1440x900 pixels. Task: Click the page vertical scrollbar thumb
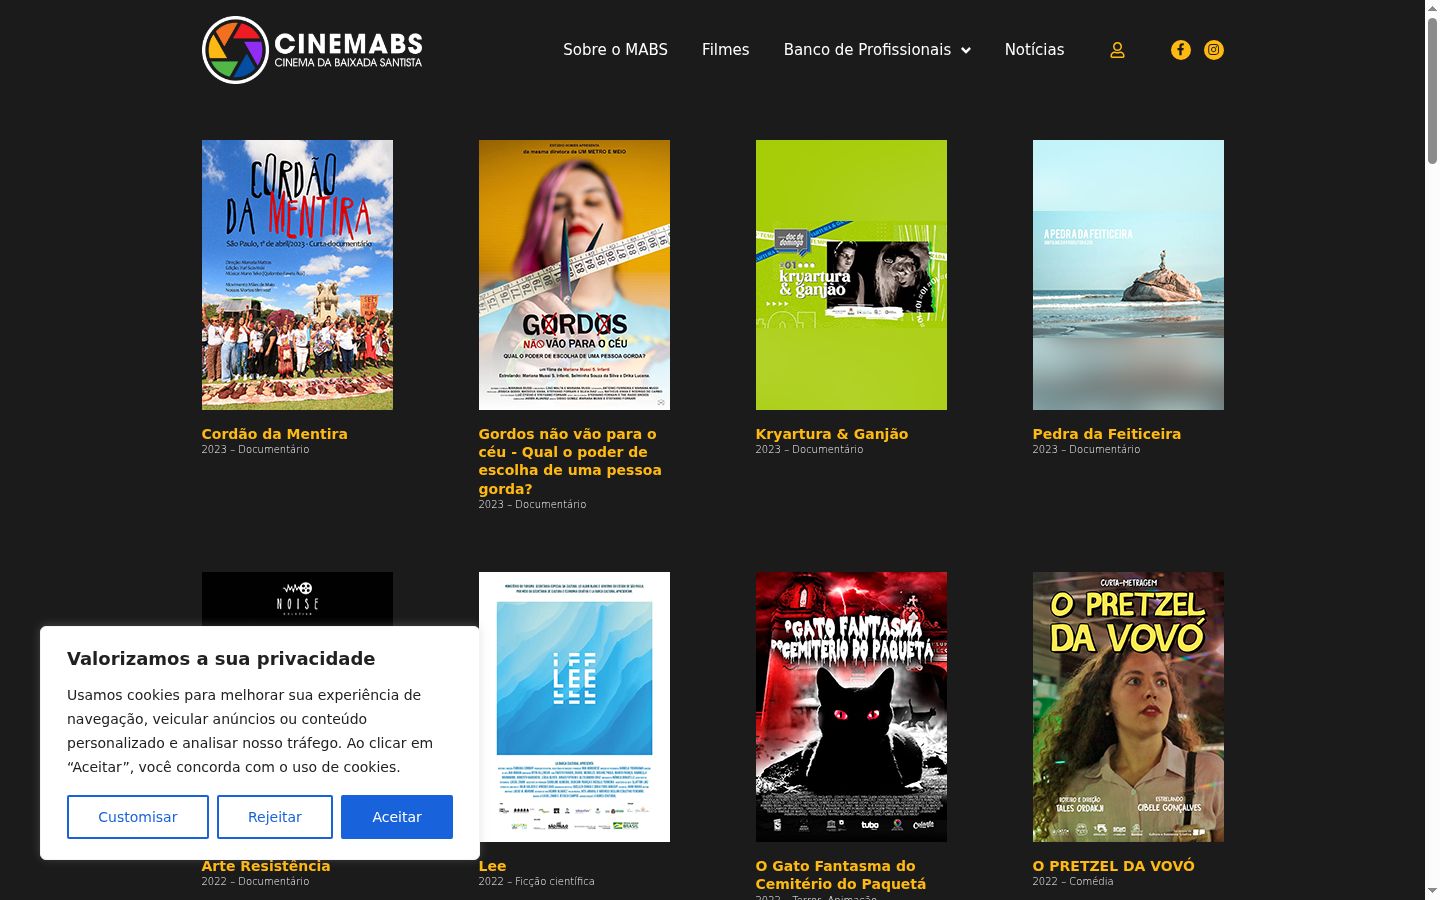point(1432,90)
